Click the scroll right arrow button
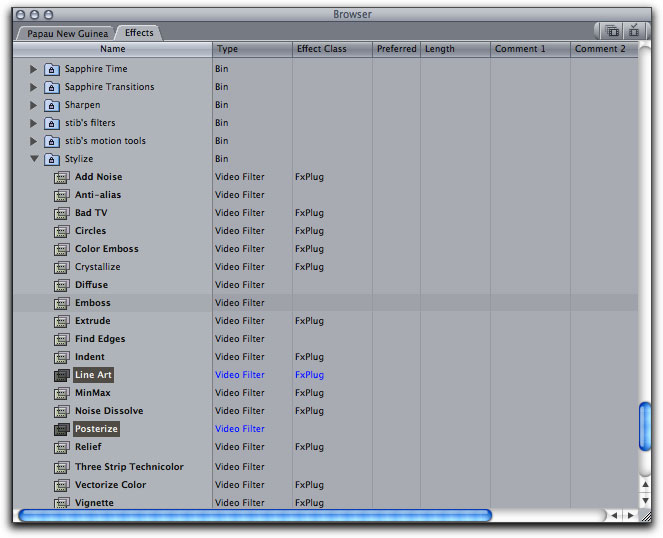 point(630,516)
